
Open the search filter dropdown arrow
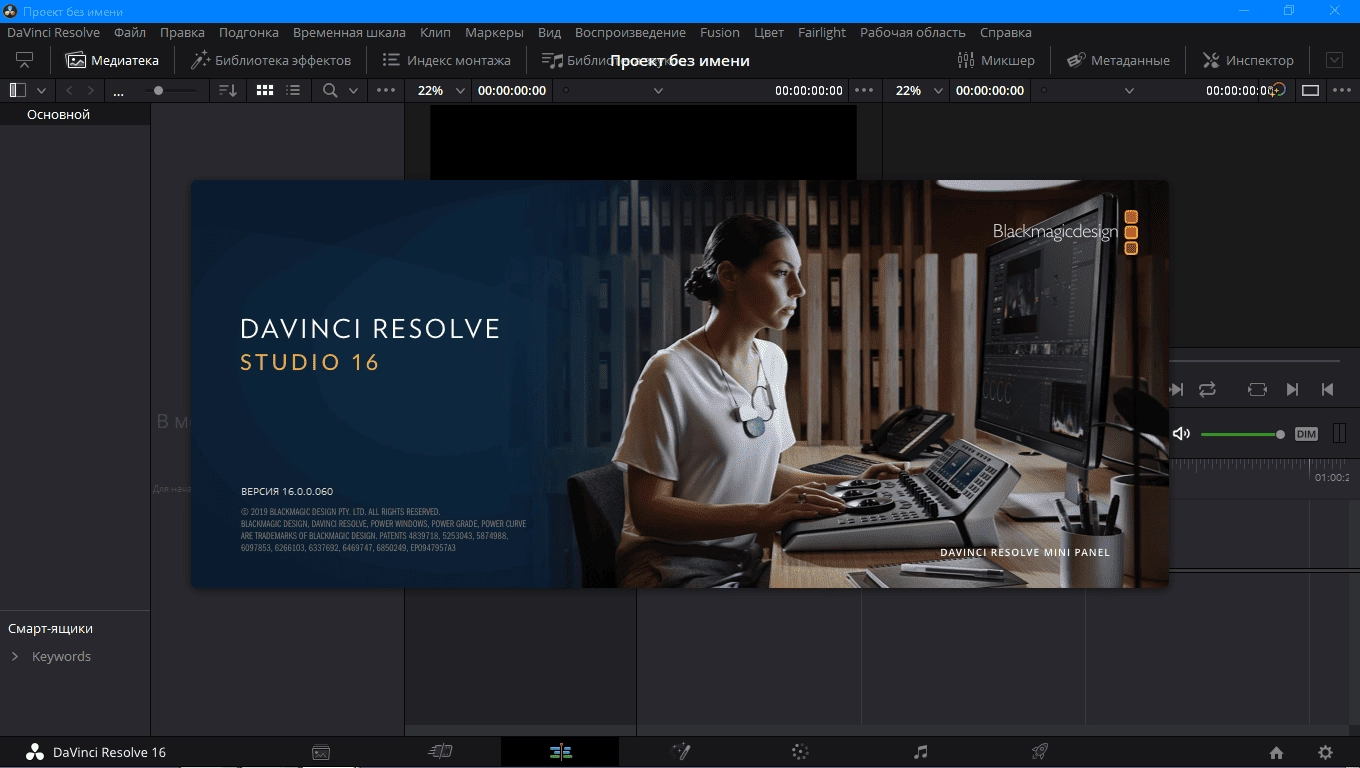[x=353, y=90]
